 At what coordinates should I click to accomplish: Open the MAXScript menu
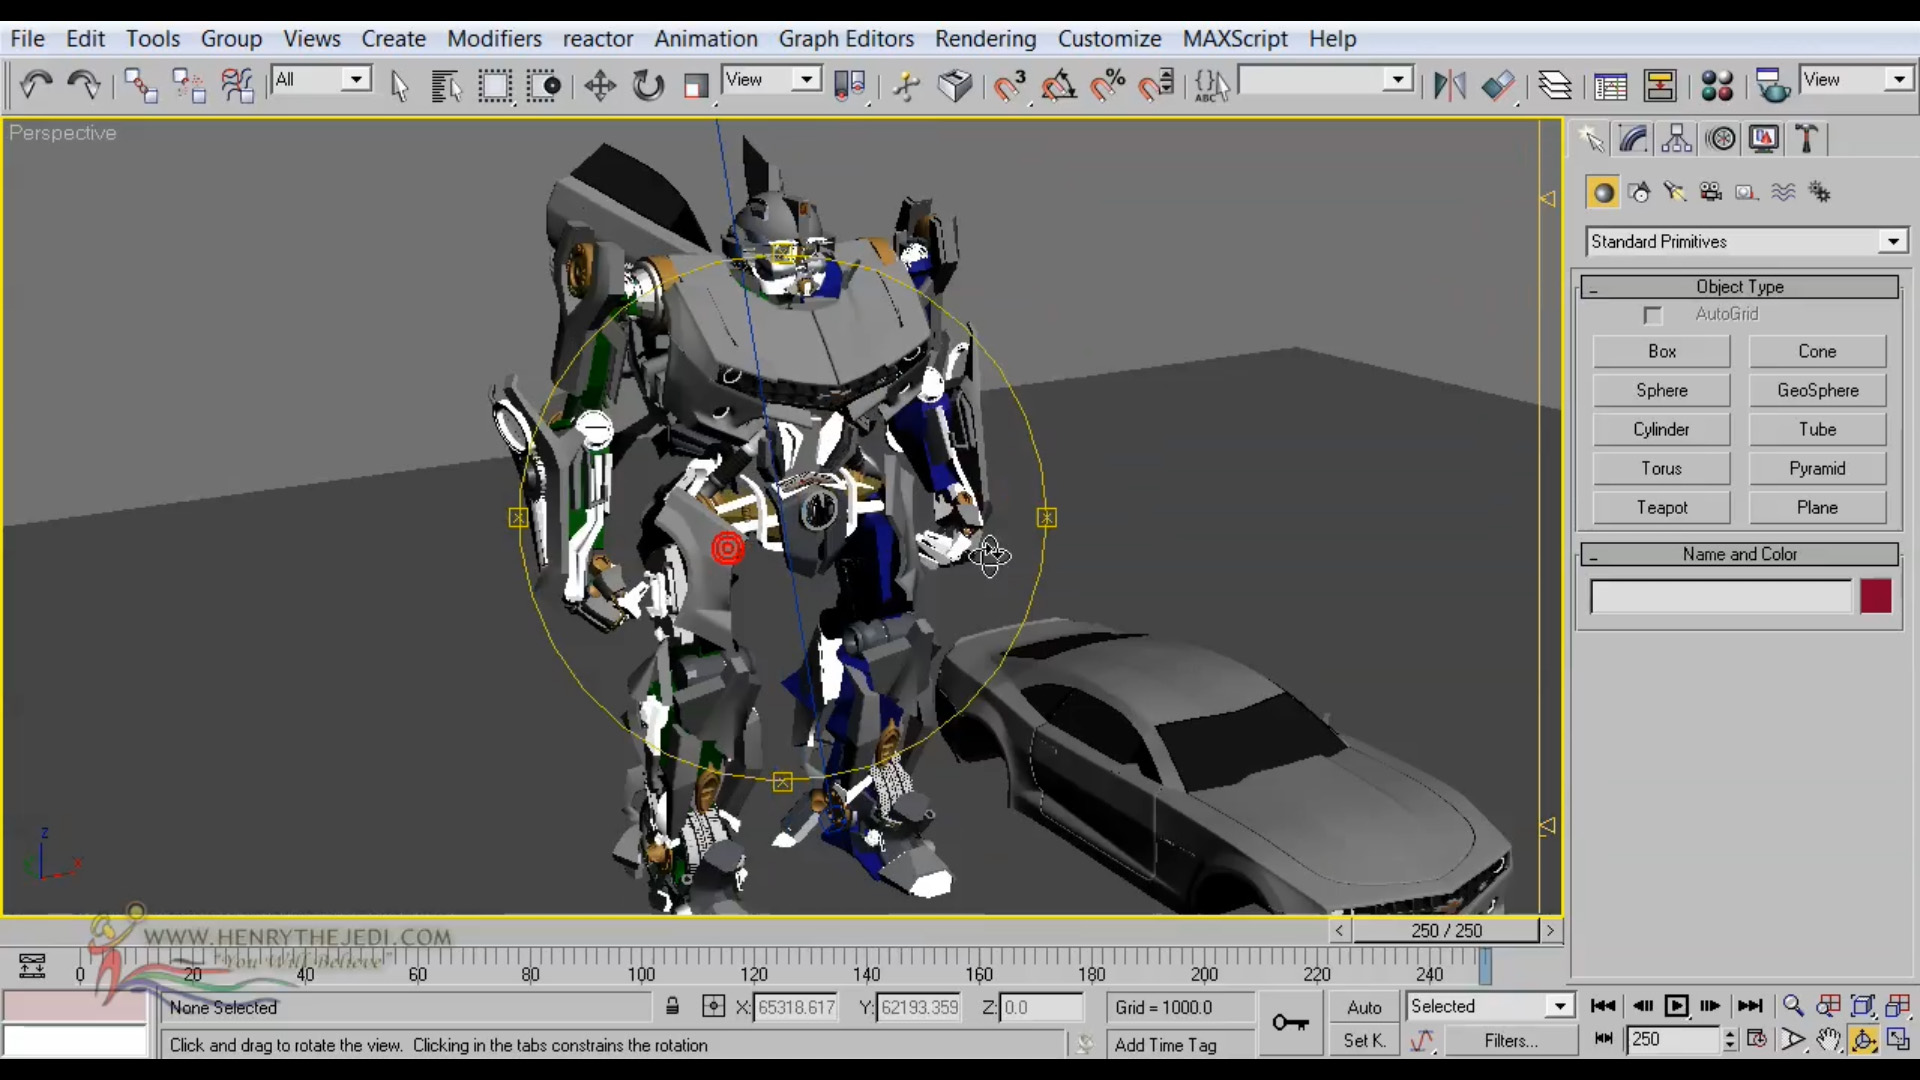click(1235, 39)
